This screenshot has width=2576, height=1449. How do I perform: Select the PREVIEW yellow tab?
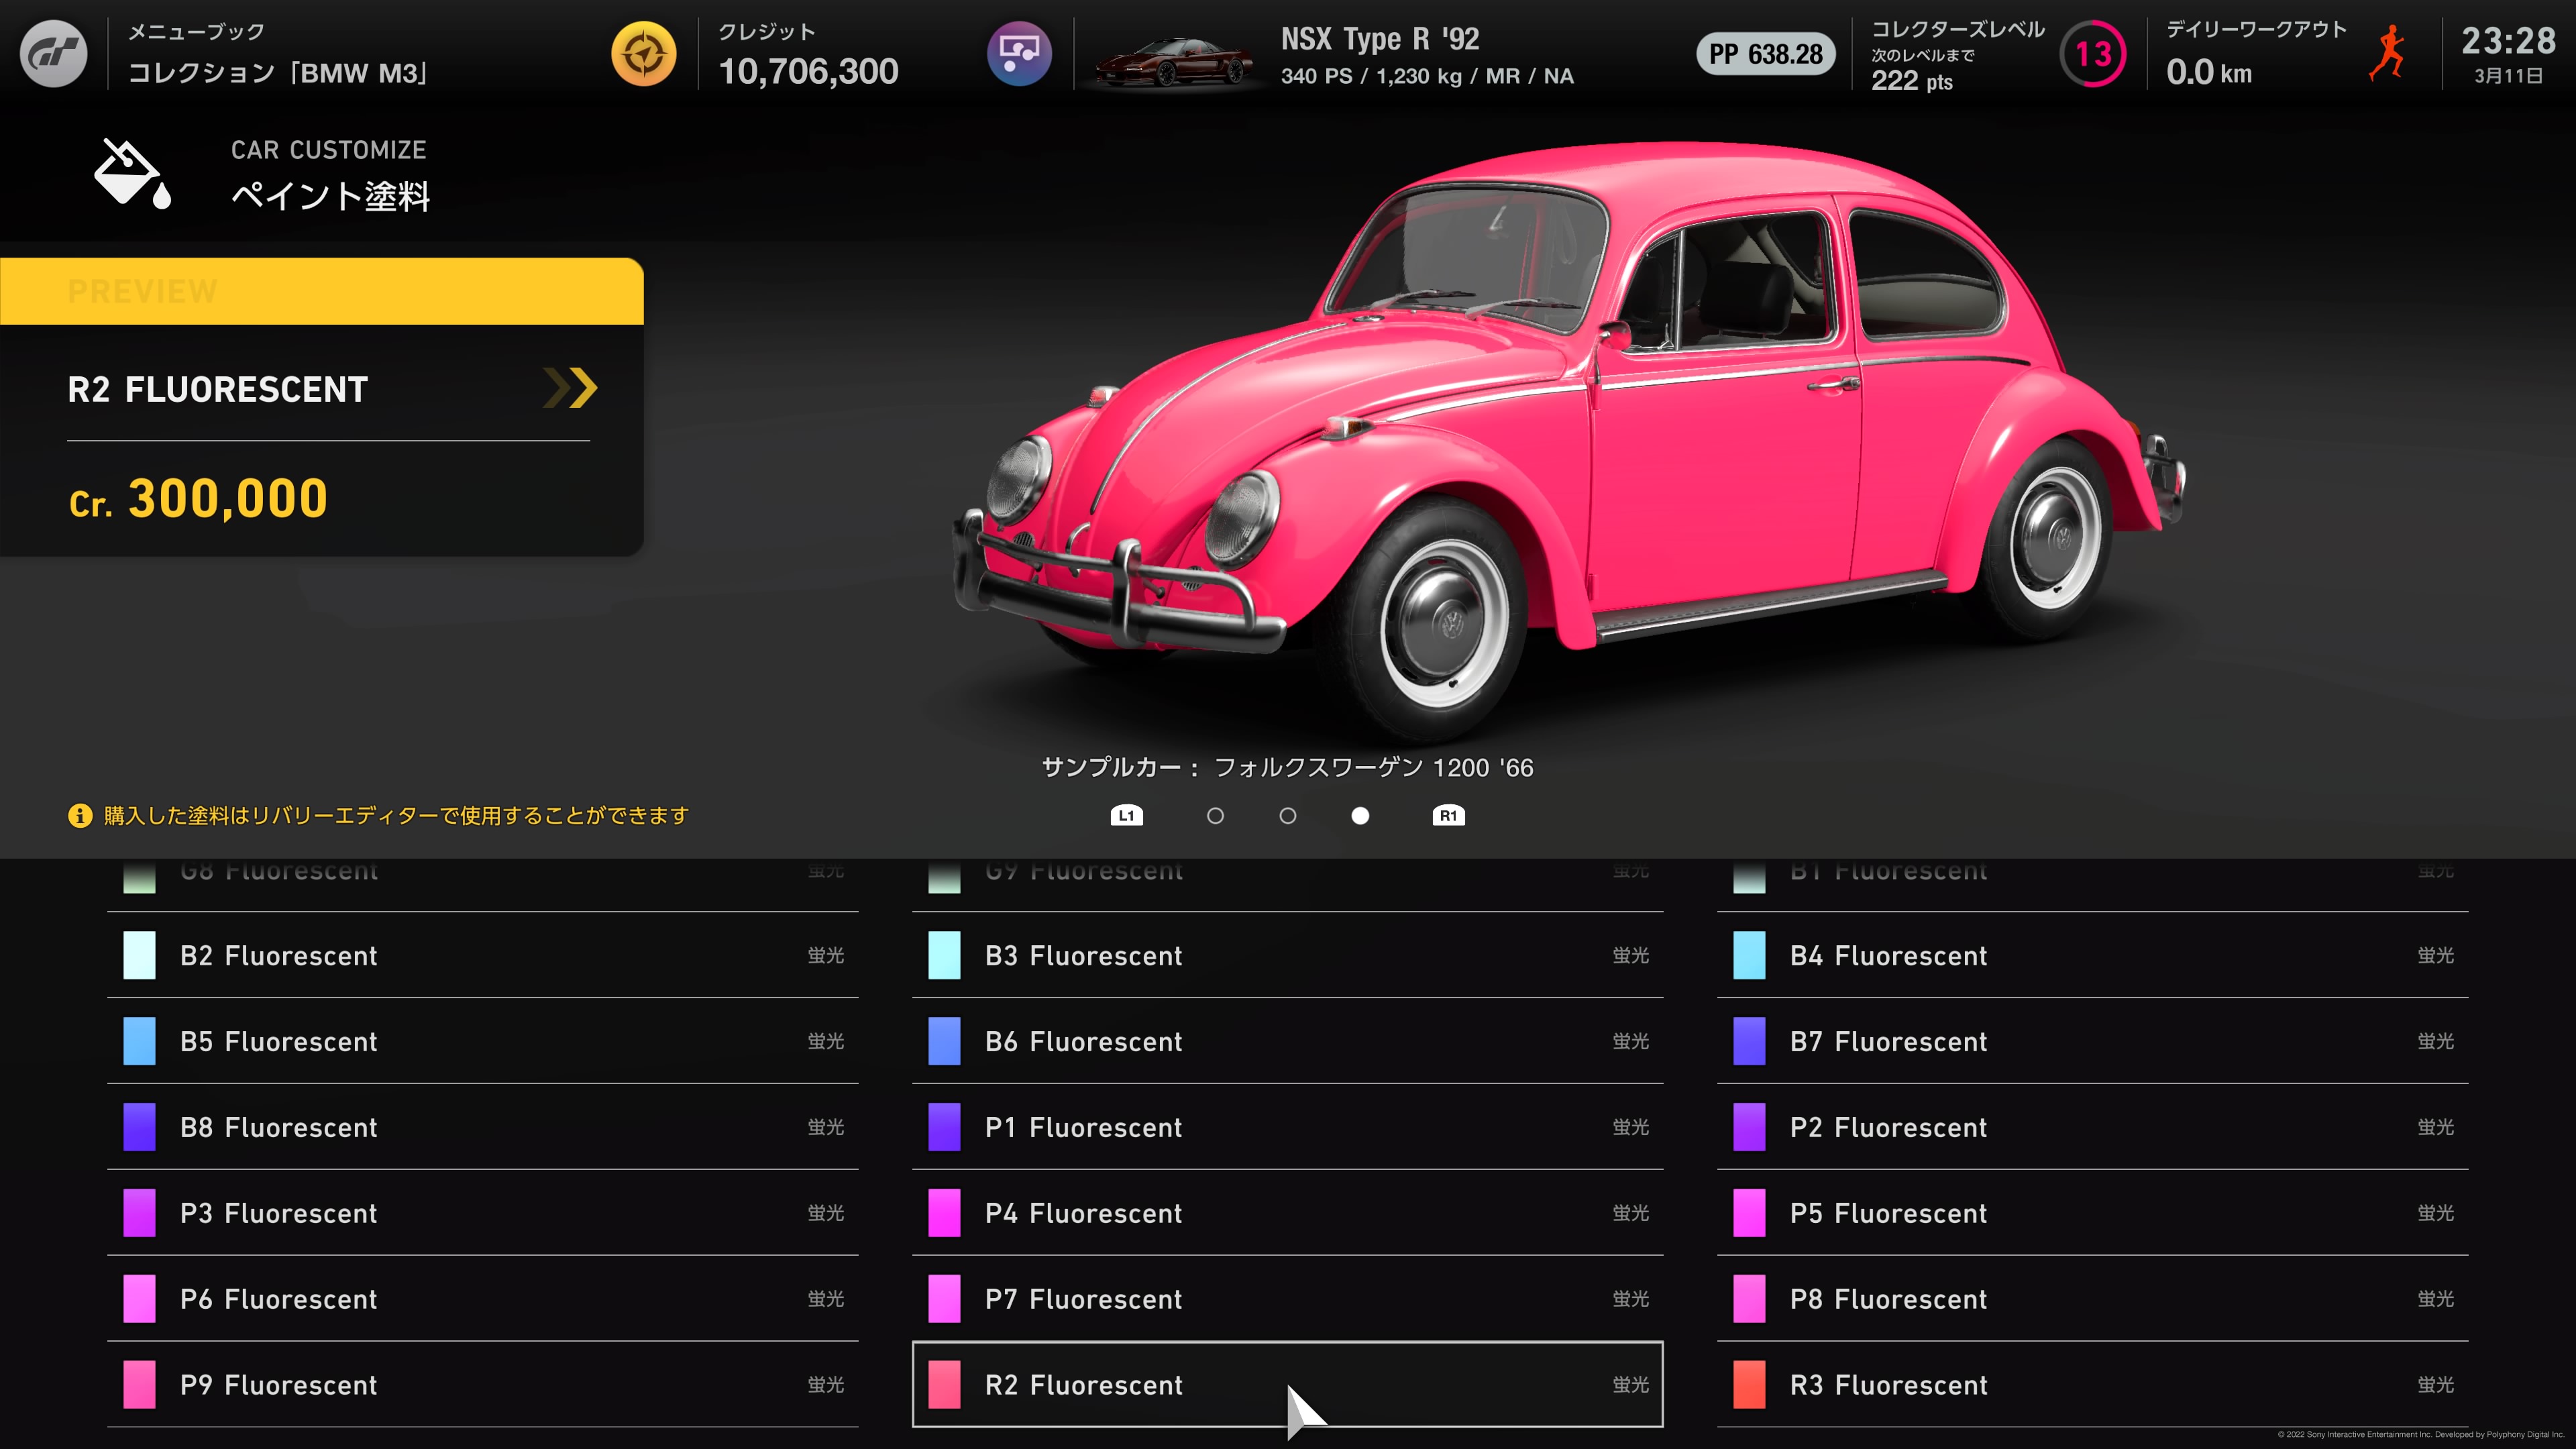321,291
